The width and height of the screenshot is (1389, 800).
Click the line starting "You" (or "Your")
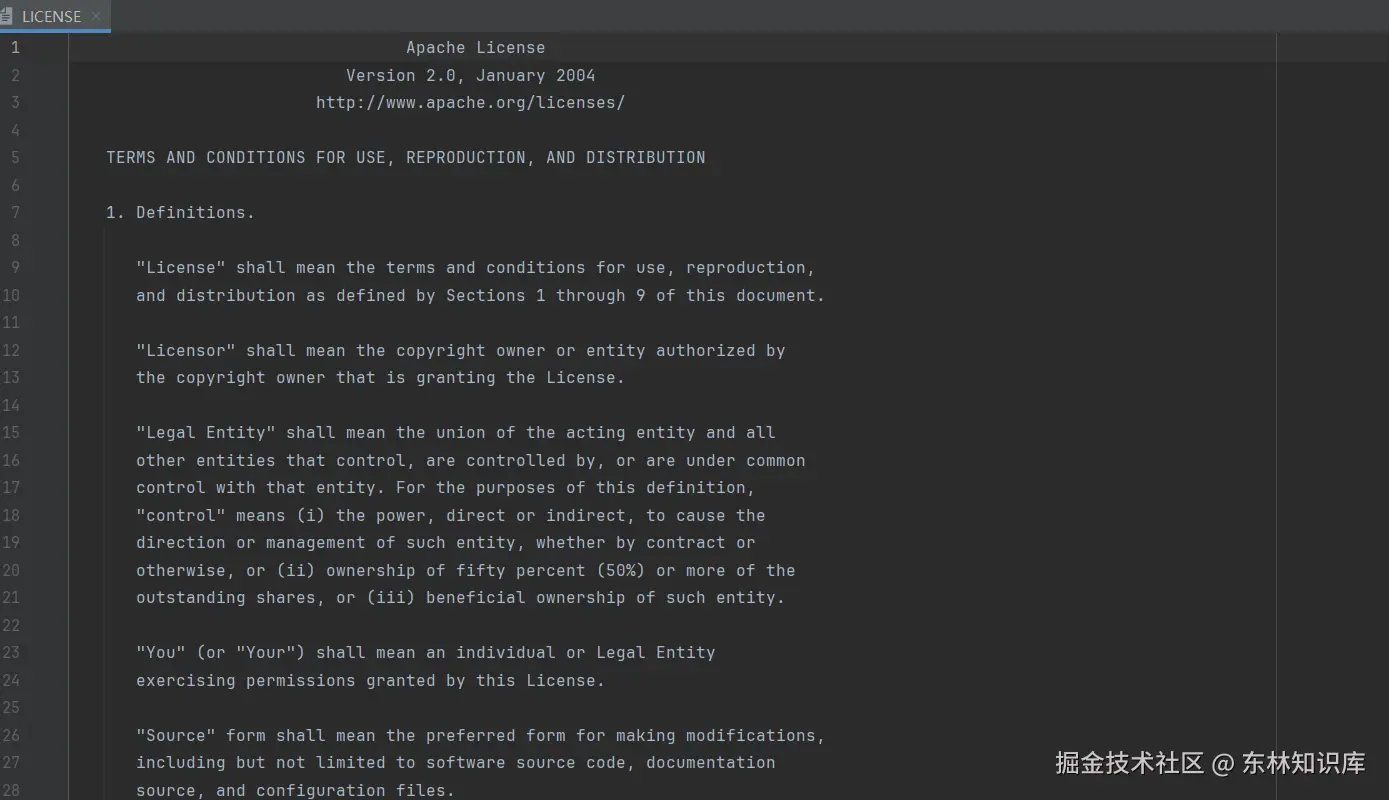click(426, 652)
